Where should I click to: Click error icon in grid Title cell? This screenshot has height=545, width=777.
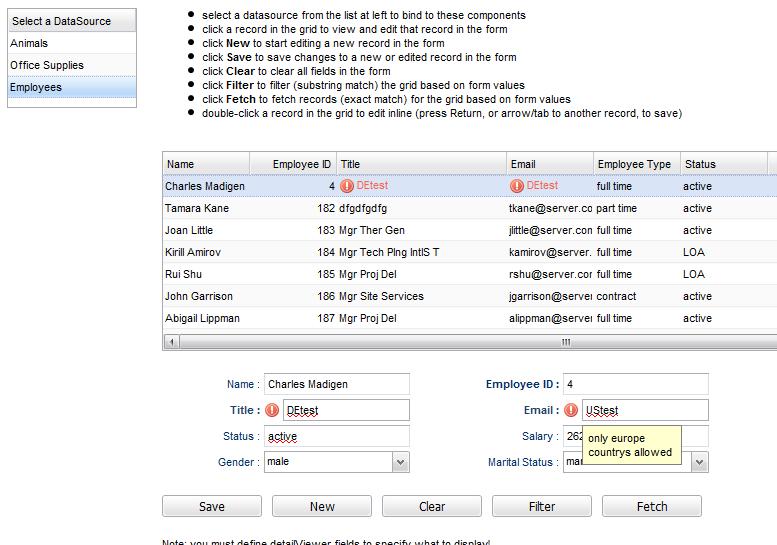[347, 186]
